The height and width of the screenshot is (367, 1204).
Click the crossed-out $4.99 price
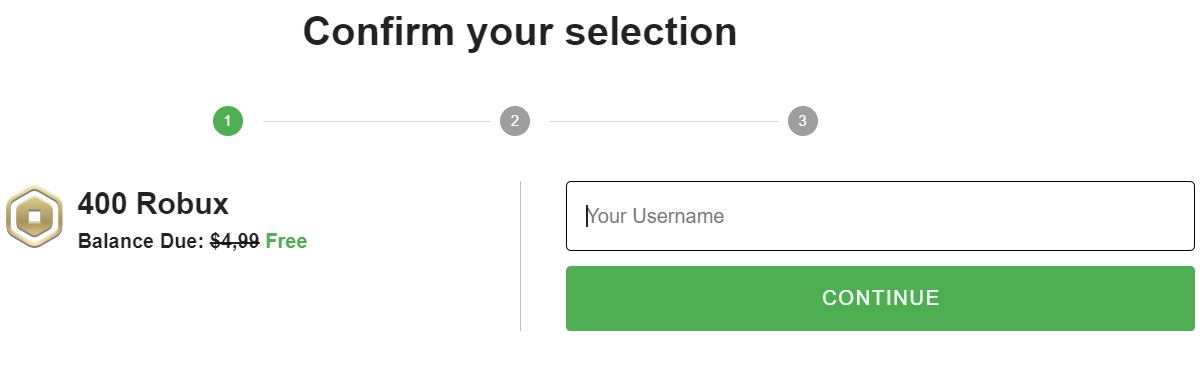(235, 241)
